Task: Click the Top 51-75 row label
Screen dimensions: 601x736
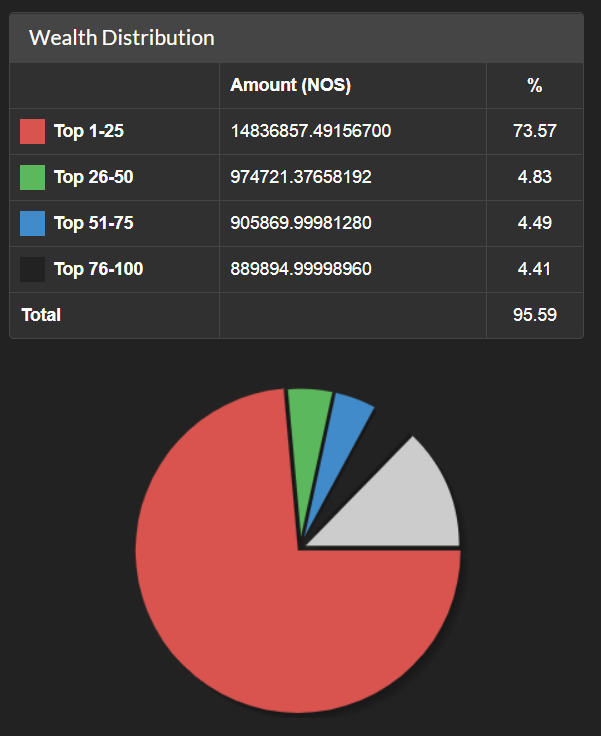Action: click(x=93, y=223)
